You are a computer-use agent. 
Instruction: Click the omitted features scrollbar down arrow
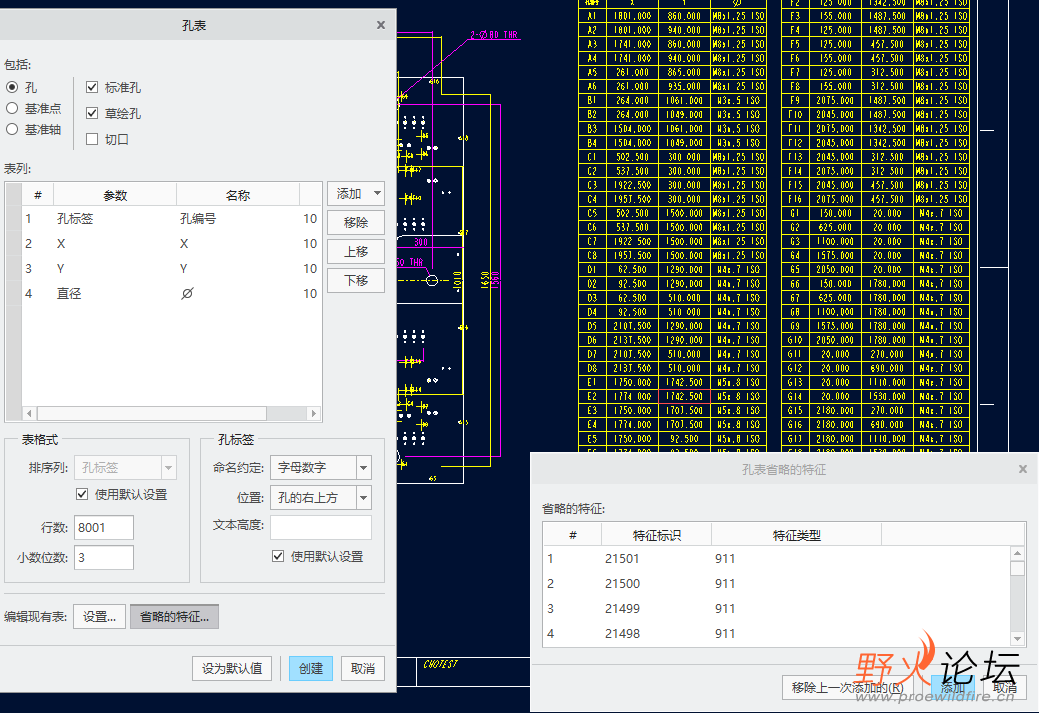coord(1018,639)
